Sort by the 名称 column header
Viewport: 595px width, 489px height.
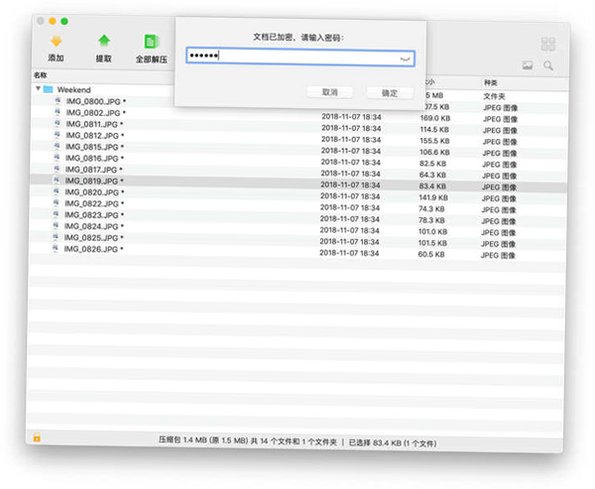[x=40, y=75]
